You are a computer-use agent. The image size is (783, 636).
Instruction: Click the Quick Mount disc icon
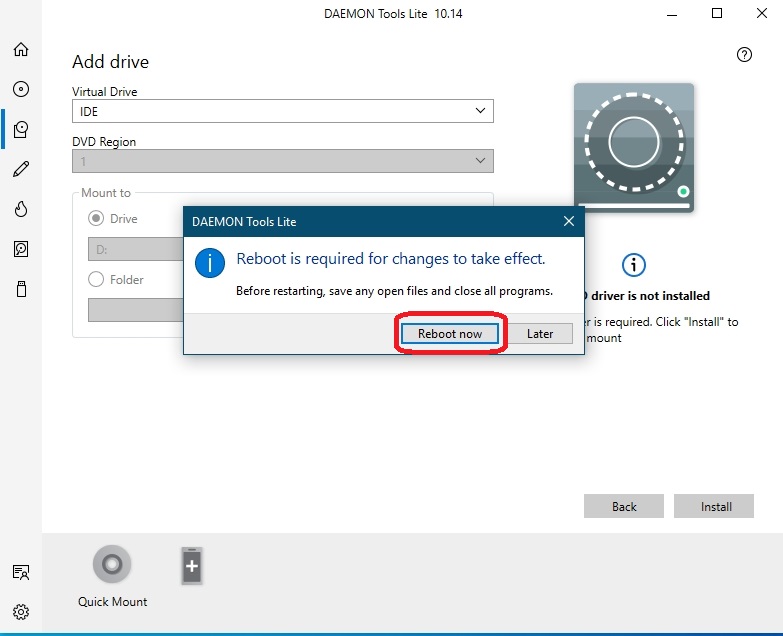coord(112,564)
